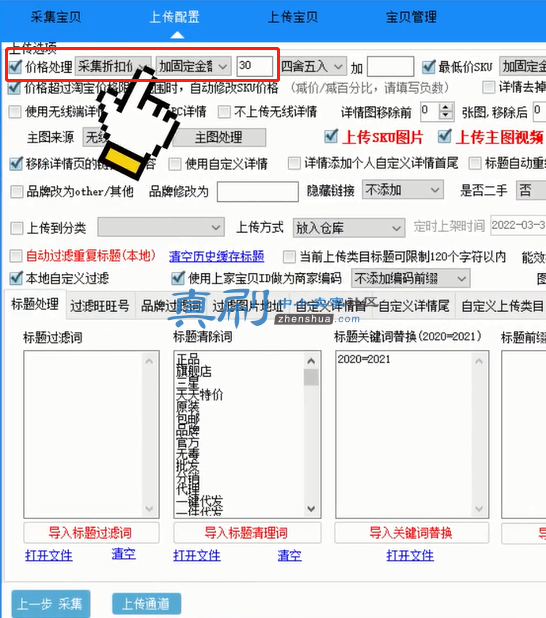546x618 pixels.
Task: Open the 不添加编码前缀 dropdown
Action: point(411,279)
